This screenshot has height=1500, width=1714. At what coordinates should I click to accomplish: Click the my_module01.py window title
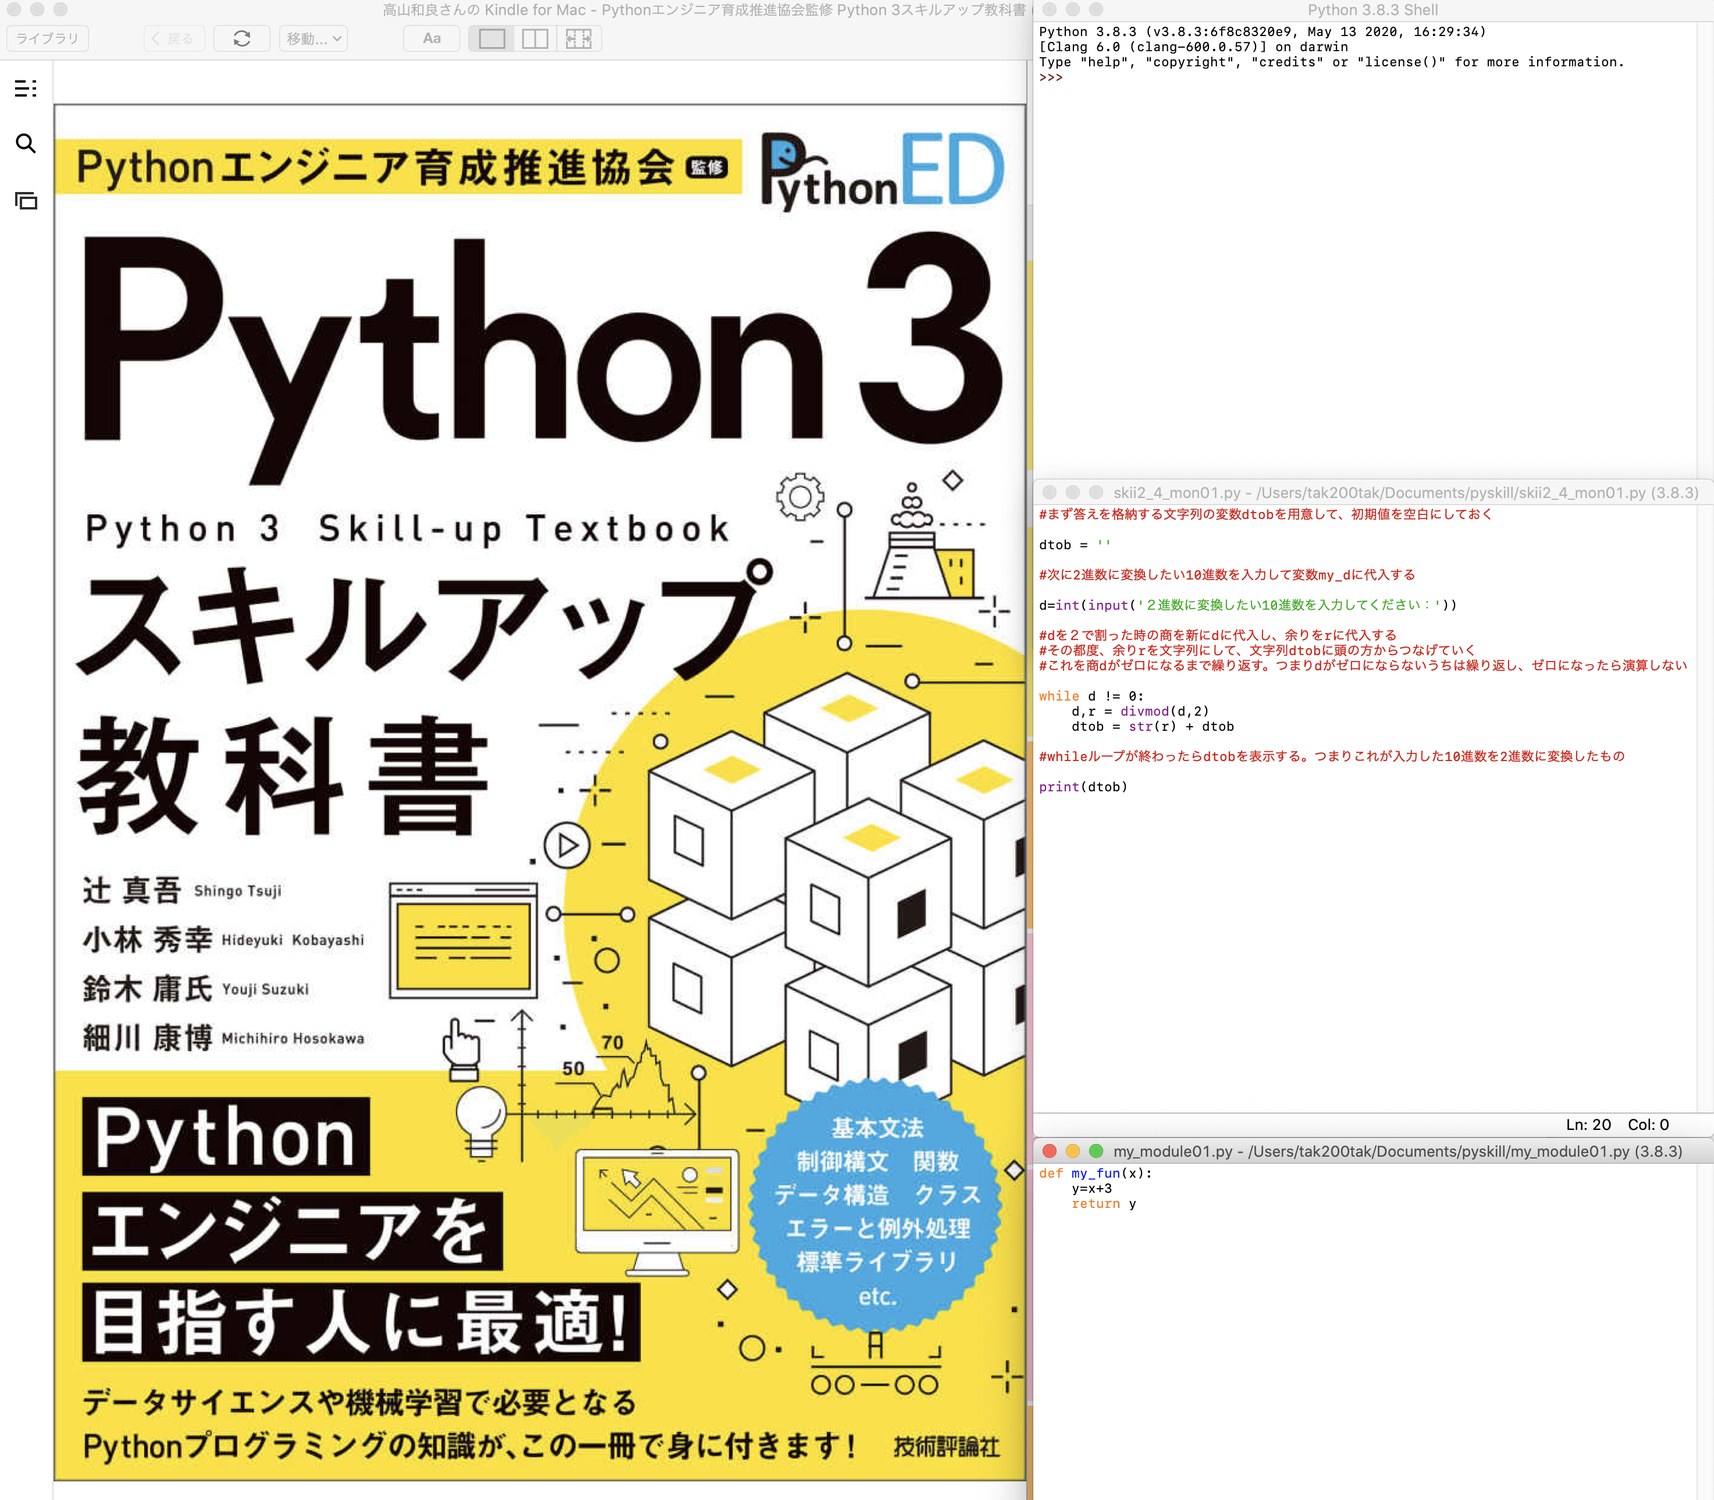pos(1397,1152)
